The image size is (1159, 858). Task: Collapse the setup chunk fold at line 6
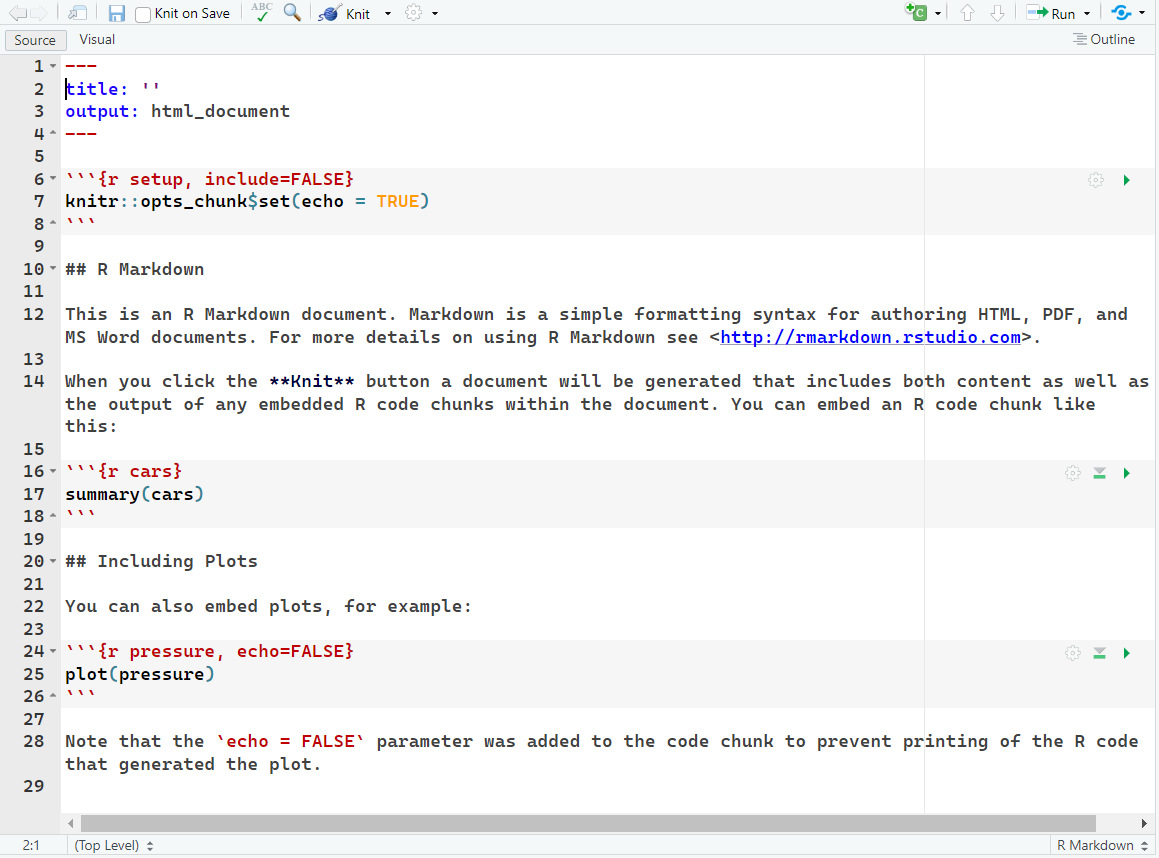click(x=53, y=178)
